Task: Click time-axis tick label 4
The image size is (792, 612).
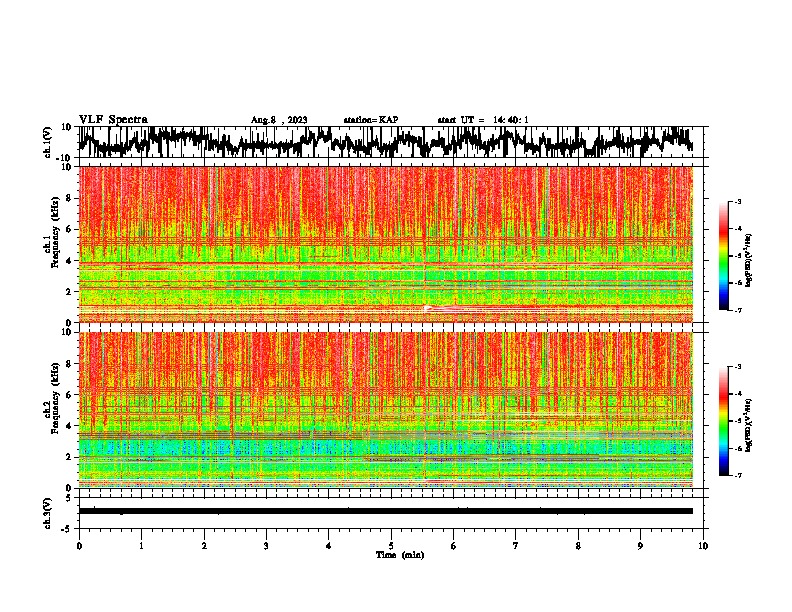Action: click(x=329, y=546)
